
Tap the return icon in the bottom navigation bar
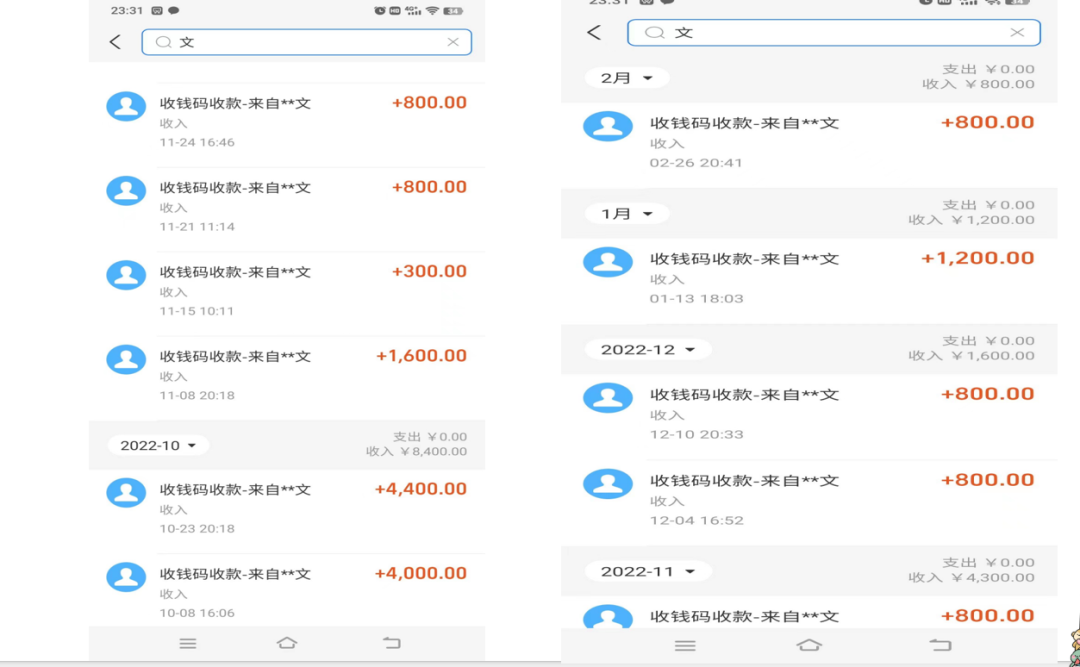tap(392, 643)
